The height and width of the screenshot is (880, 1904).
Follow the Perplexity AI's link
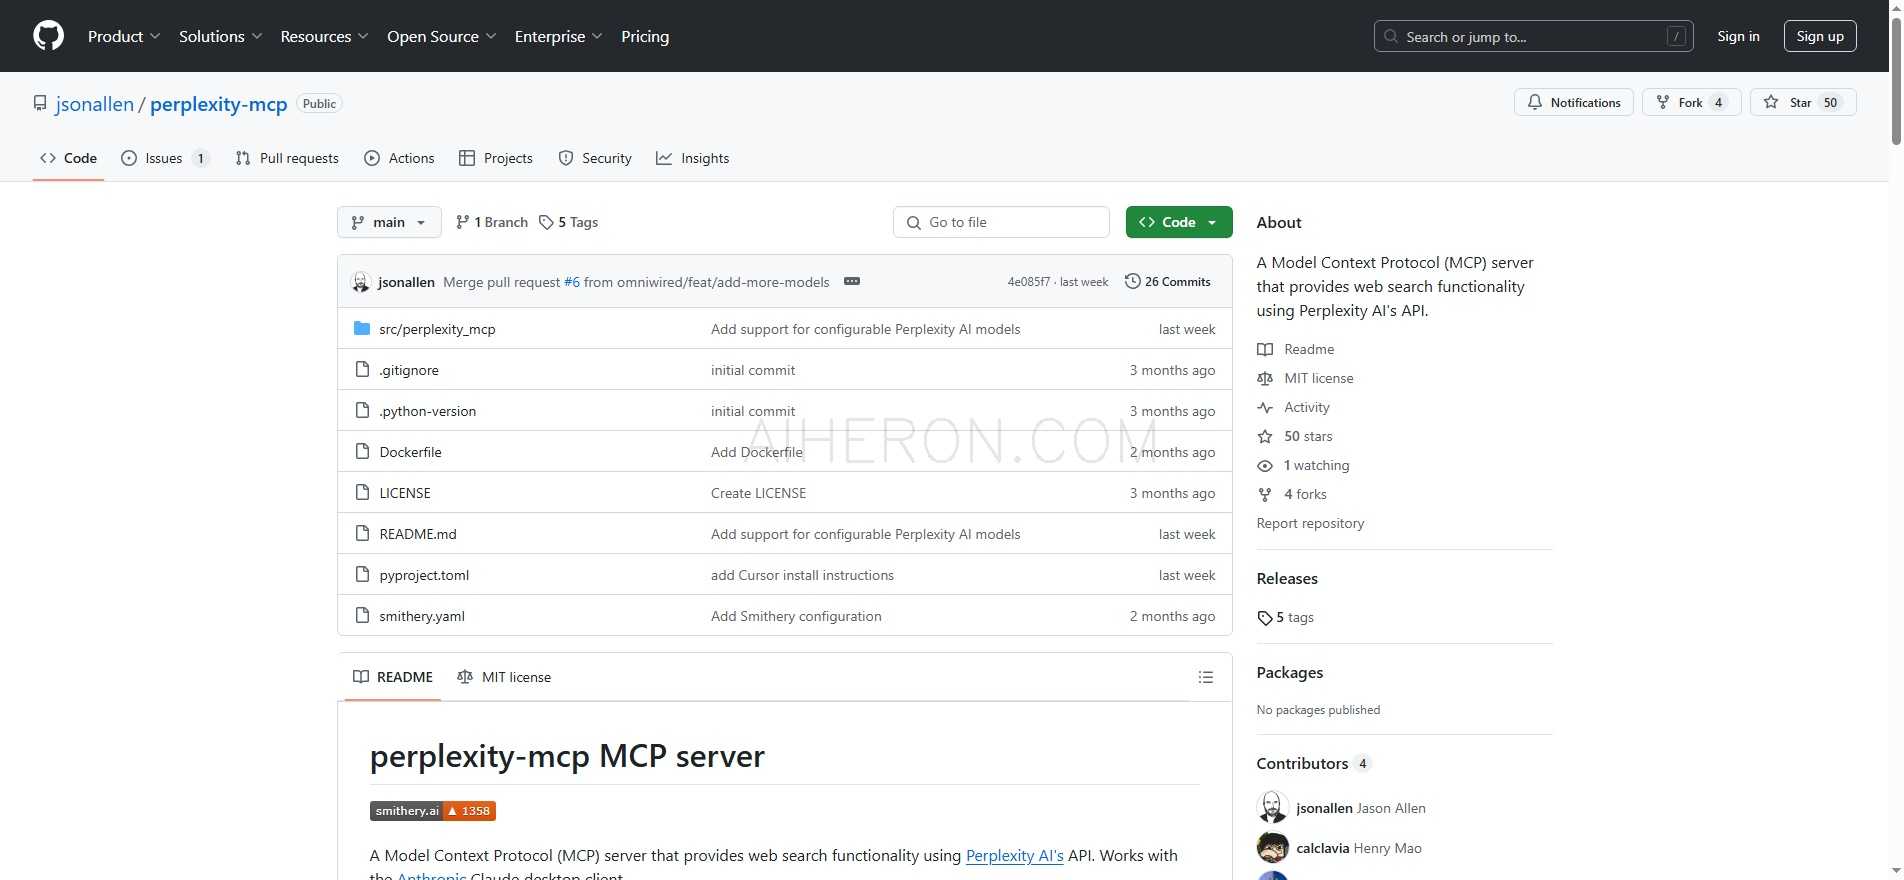pos(1015,855)
